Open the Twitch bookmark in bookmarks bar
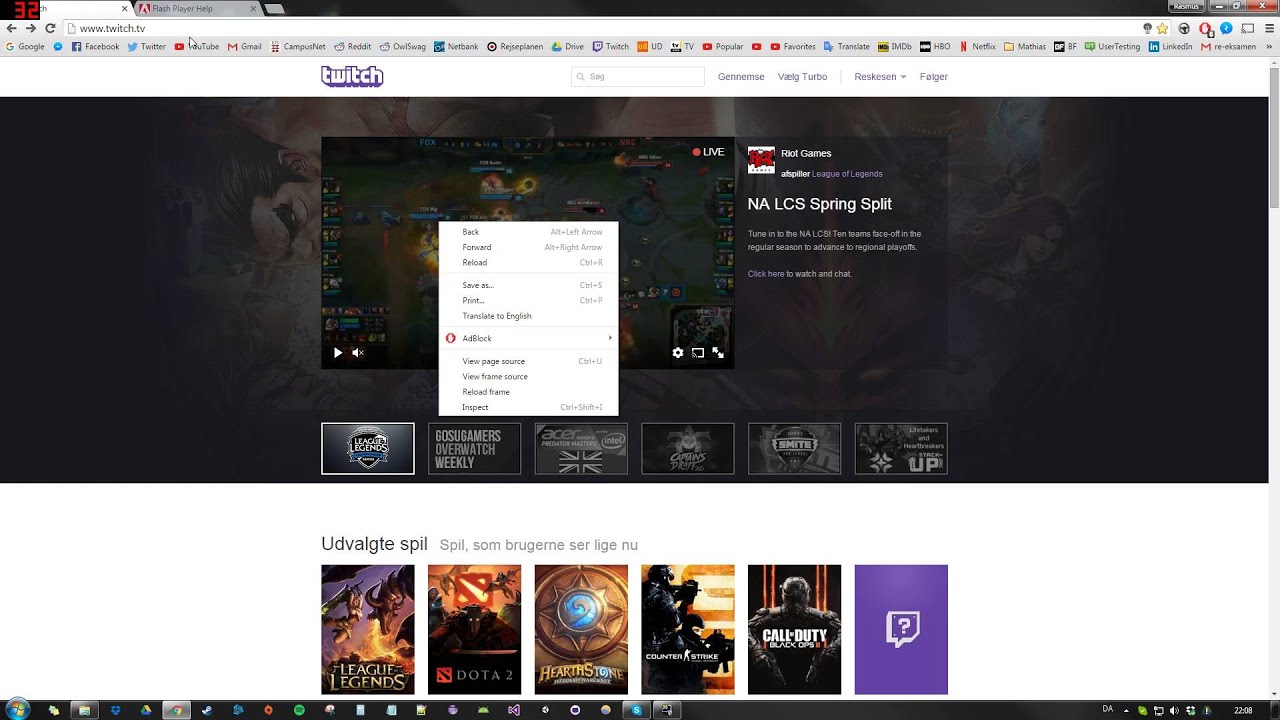Screen dimensions: 1280x720 [x=611, y=46]
